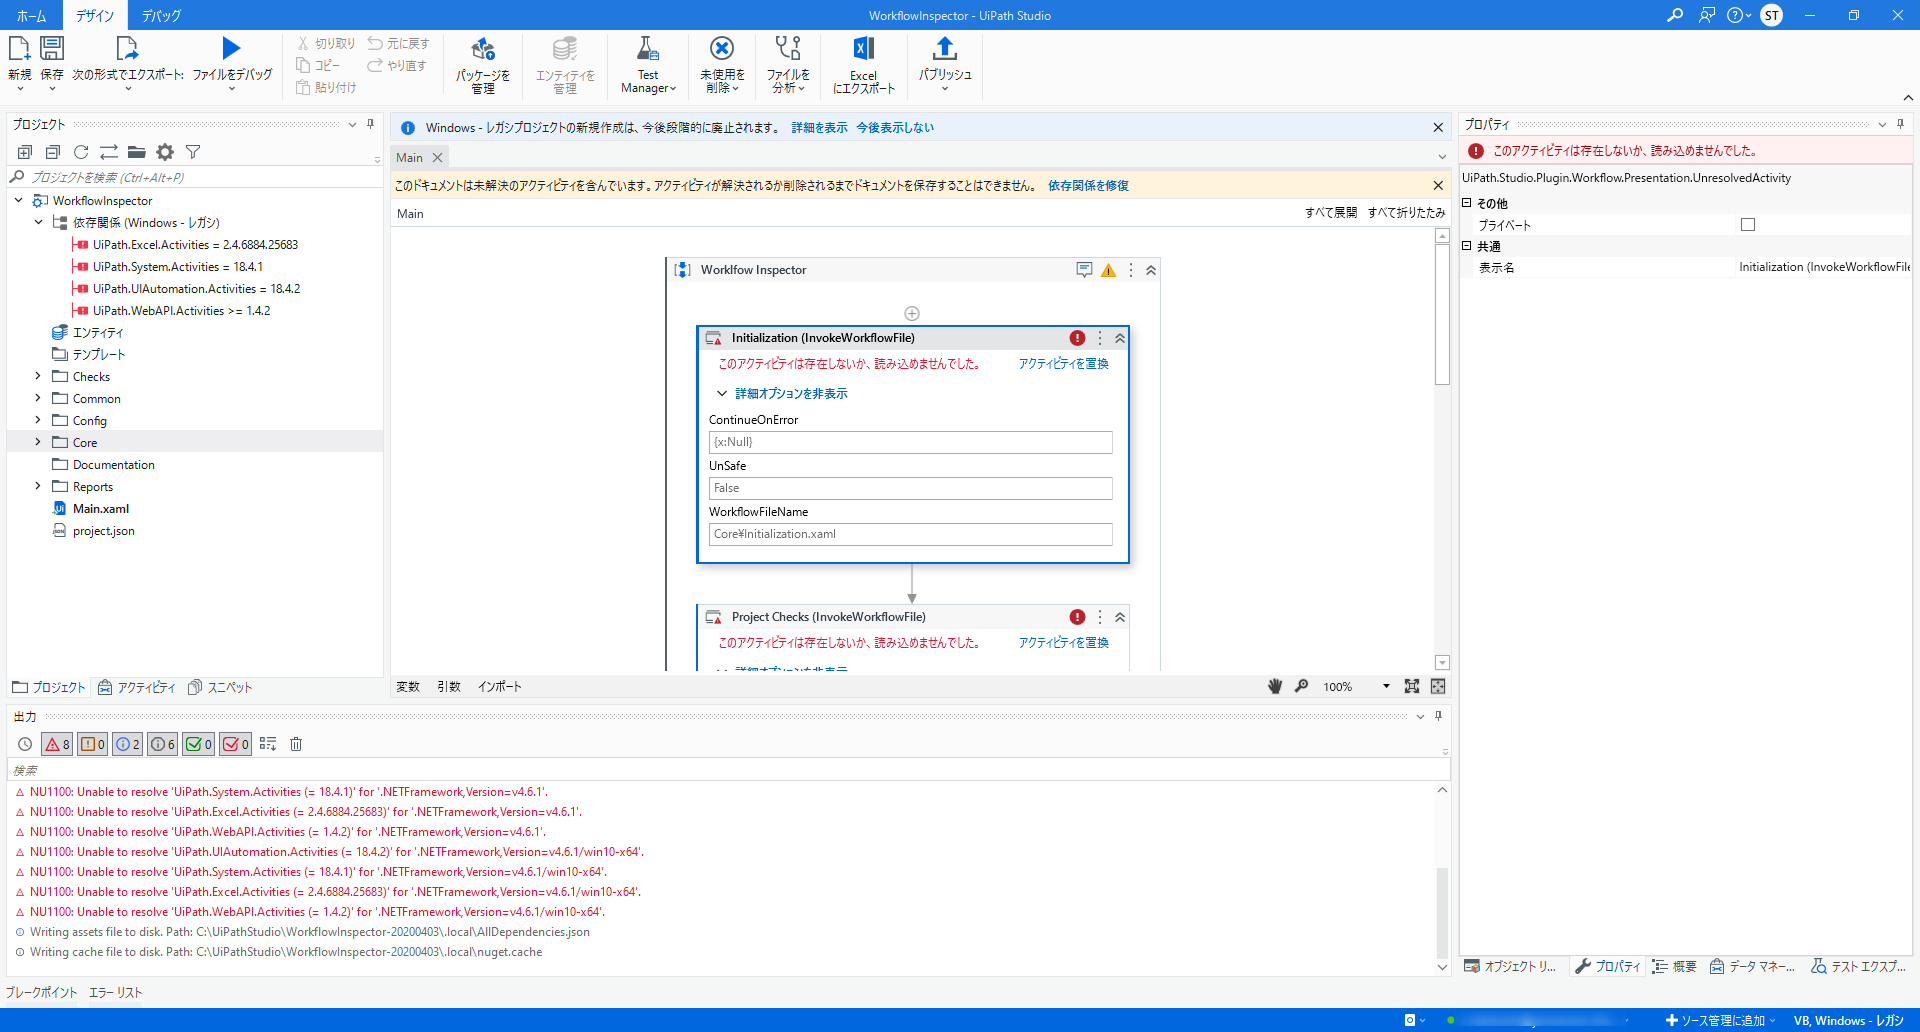Open the 100% zoom level dropdown

[x=1386, y=686]
